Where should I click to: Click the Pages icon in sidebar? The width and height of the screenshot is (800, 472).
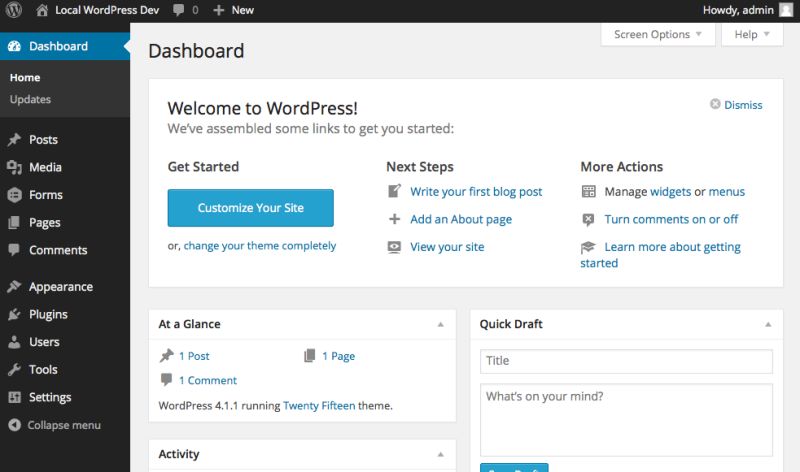pos(14,222)
